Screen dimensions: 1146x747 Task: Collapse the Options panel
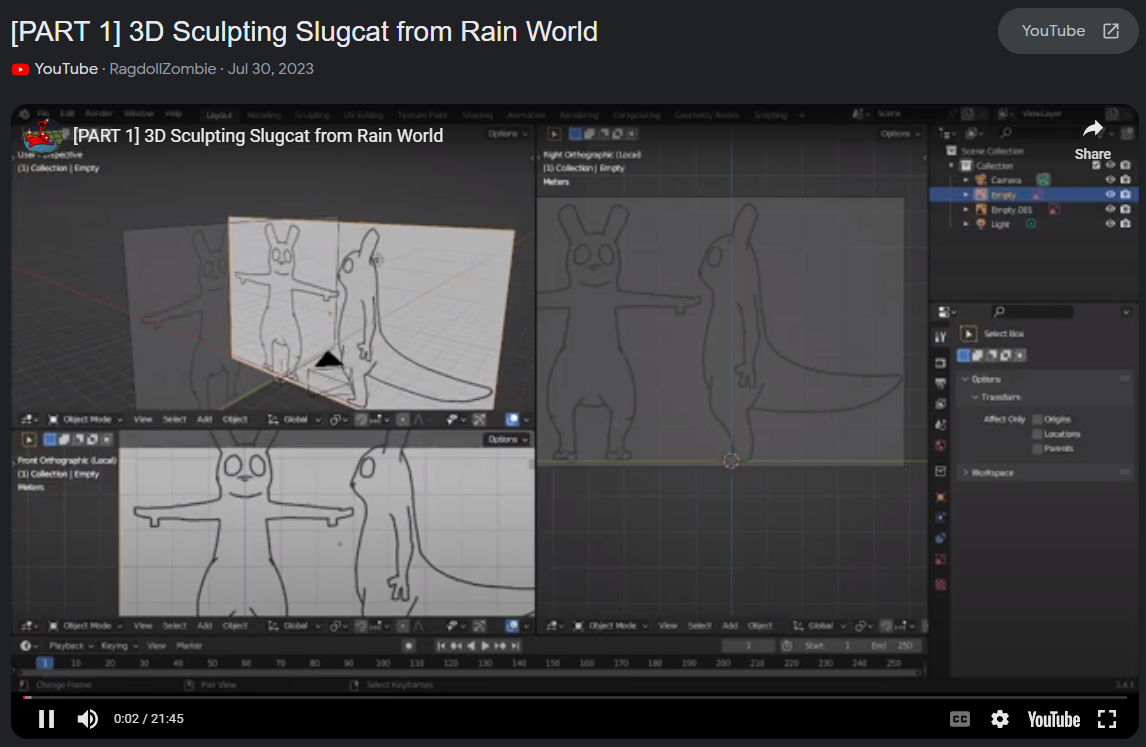pyautogui.click(x=985, y=379)
